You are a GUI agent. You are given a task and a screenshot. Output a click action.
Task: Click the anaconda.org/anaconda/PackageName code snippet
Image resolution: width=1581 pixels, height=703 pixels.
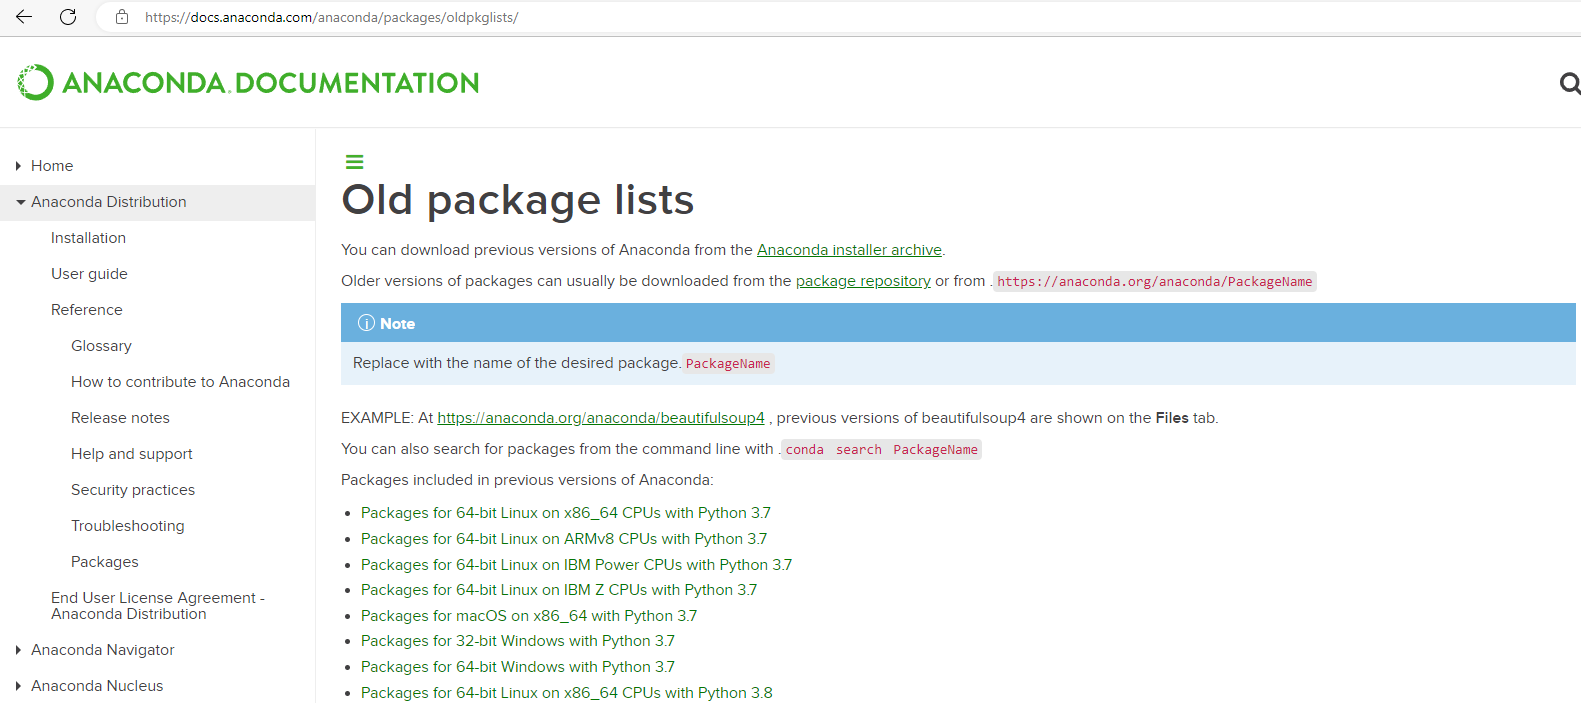pyautogui.click(x=1155, y=282)
